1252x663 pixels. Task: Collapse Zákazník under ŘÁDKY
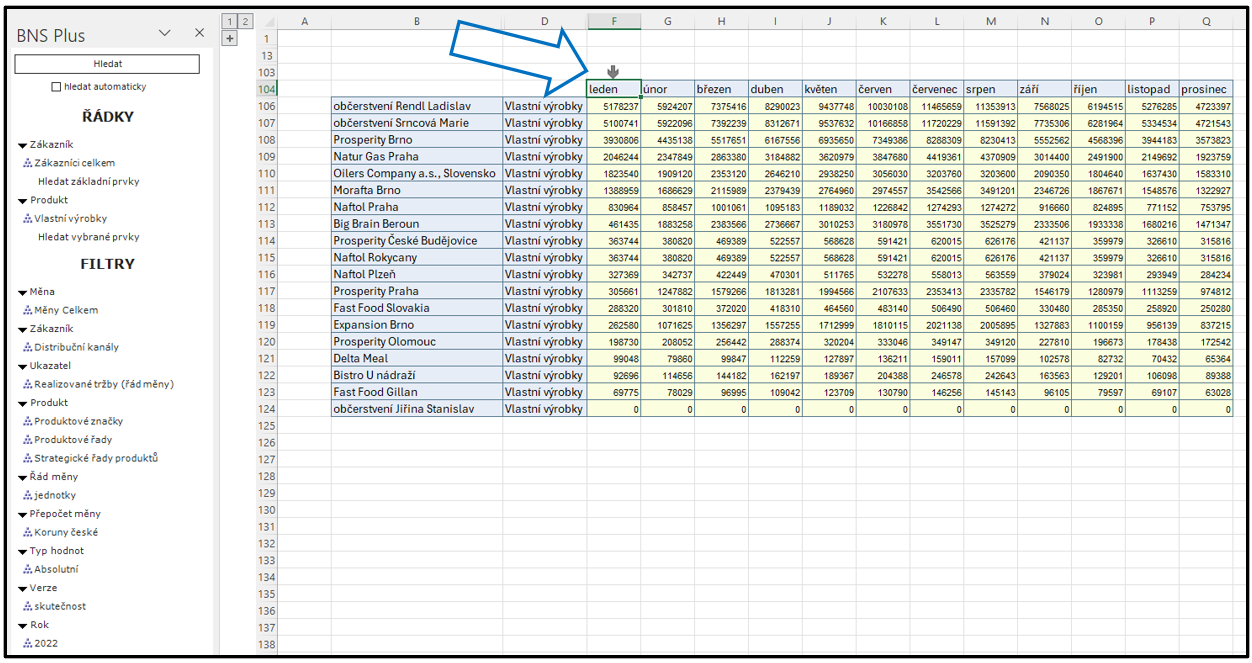(22, 145)
